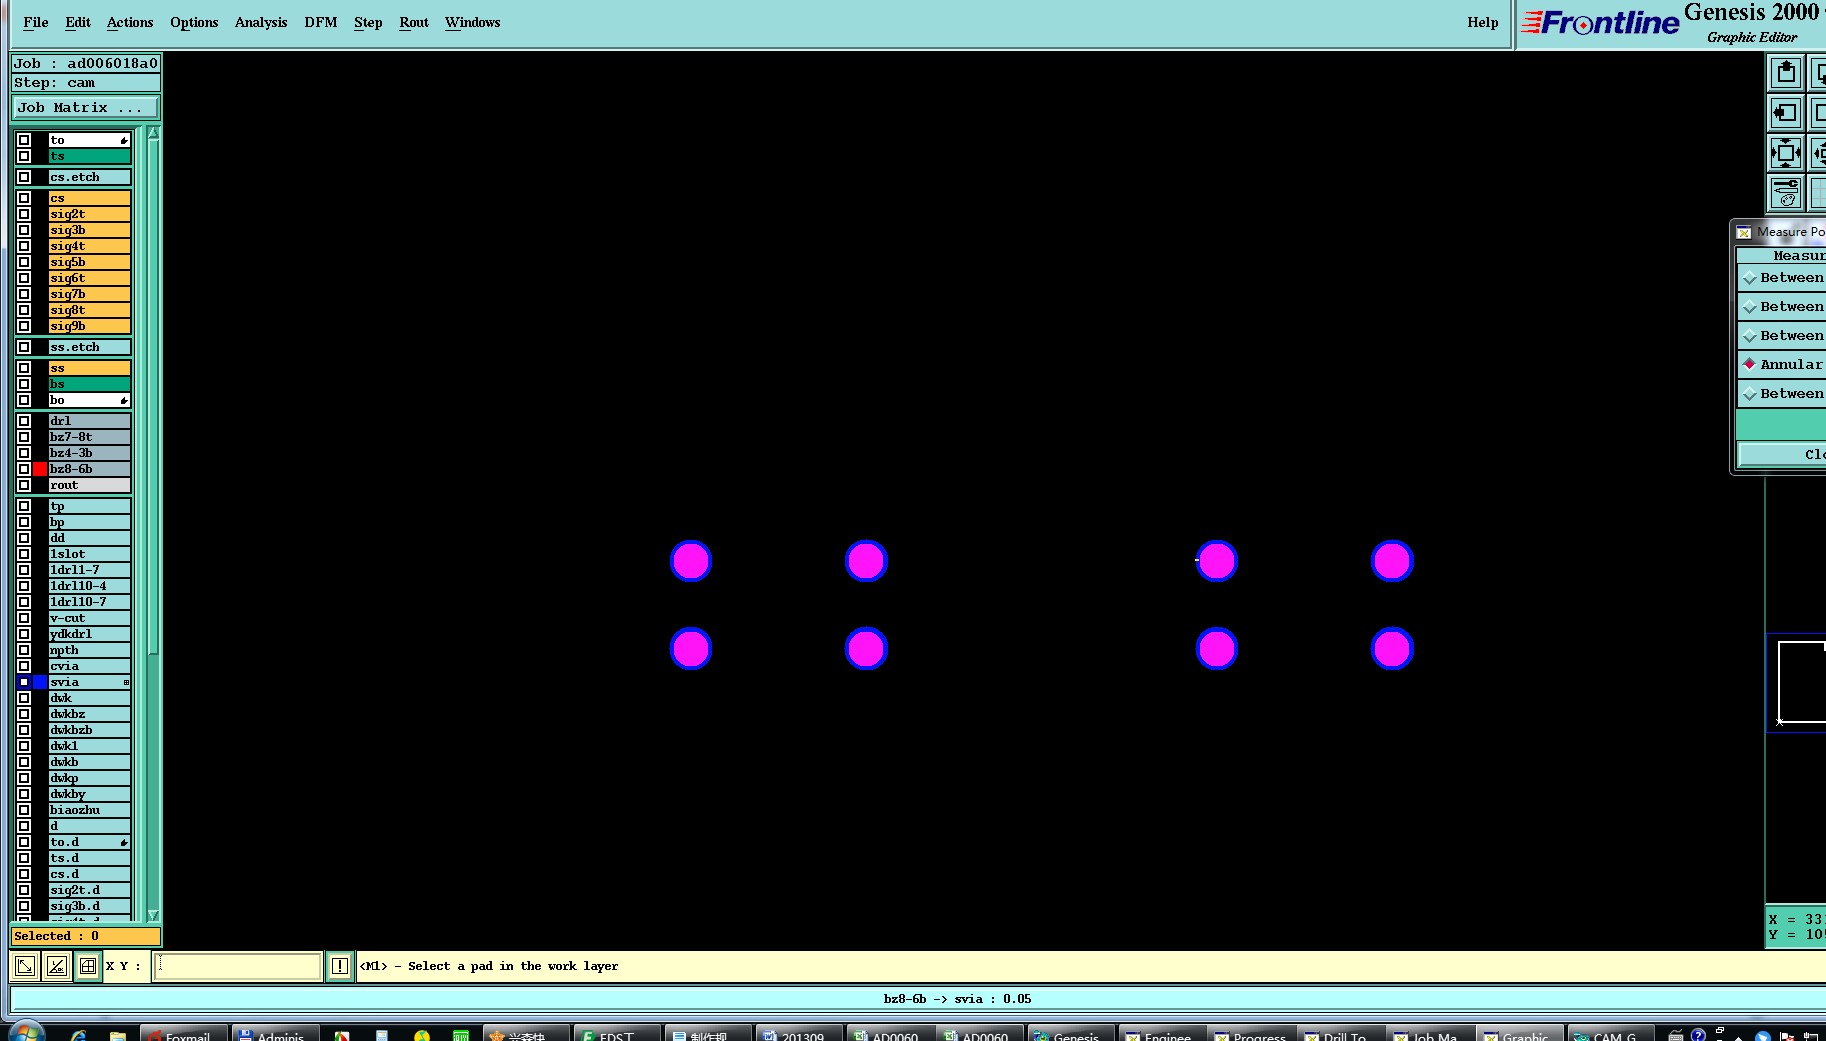Switch to the EDST taskbar item
This screenshot has width=1826, height=1041.
(x=617, y=1034)
